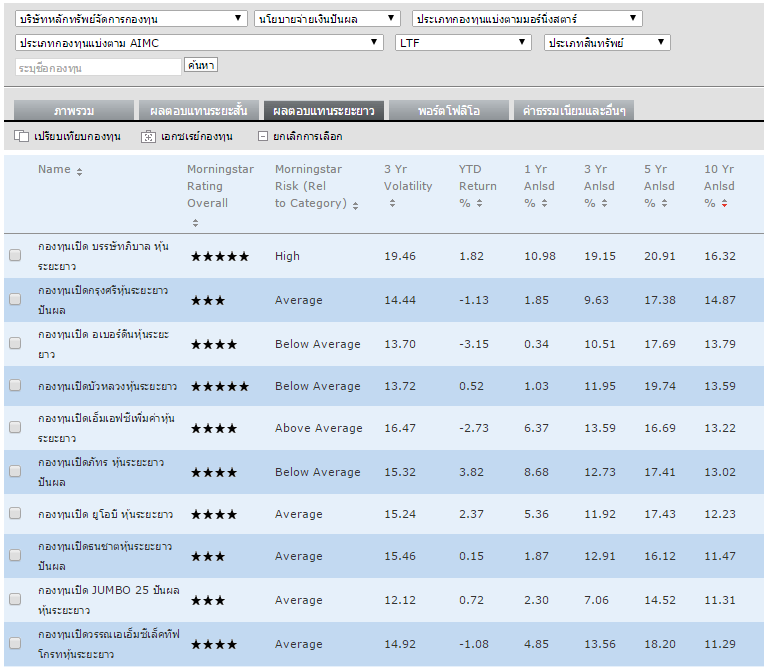Sort by Morningstar Rating Overall arrow
This screenshot has width=769, height=667.
click(x=195, y=223)
